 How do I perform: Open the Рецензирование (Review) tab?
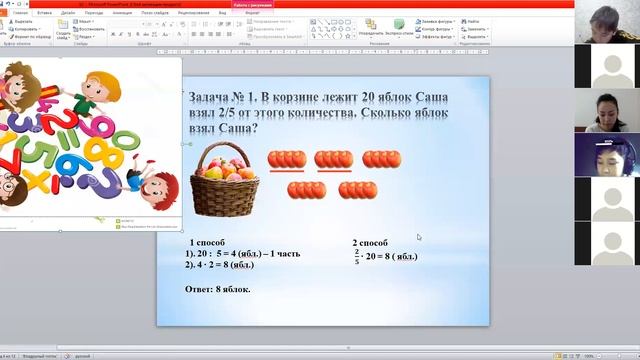193,13
